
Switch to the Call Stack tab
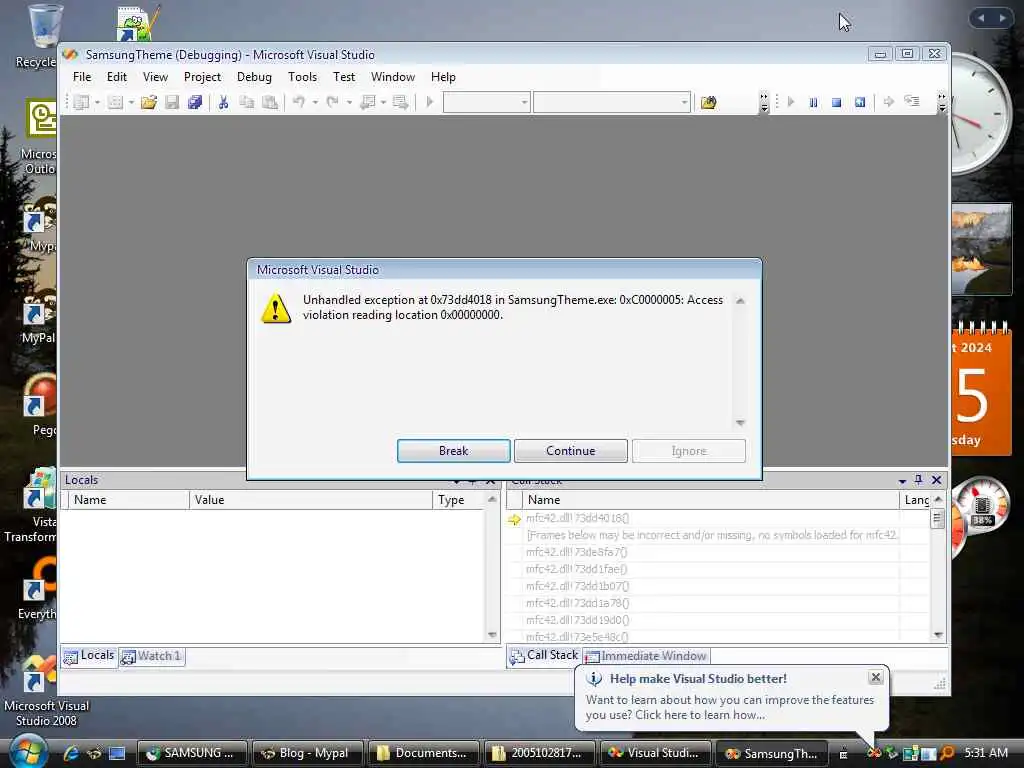[544, 655]
